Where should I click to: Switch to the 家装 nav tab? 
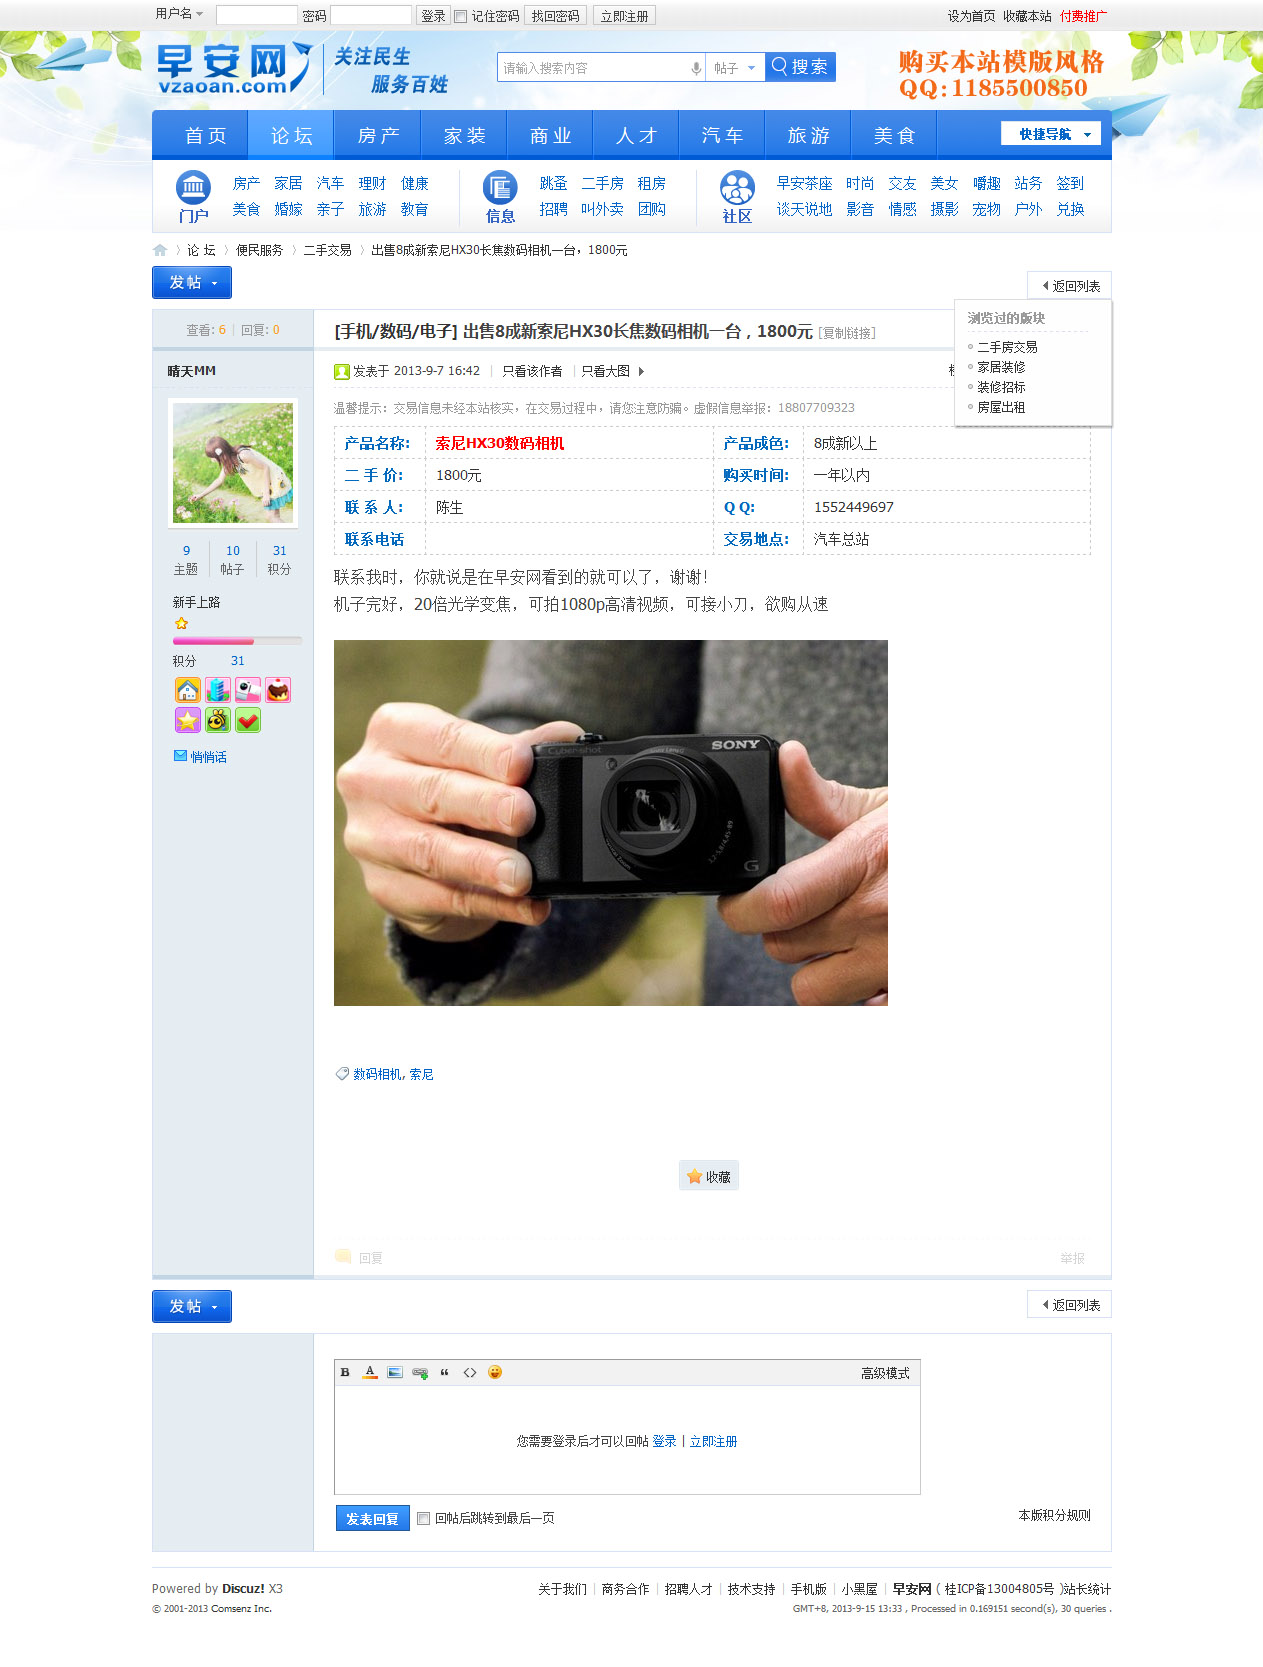464,135
